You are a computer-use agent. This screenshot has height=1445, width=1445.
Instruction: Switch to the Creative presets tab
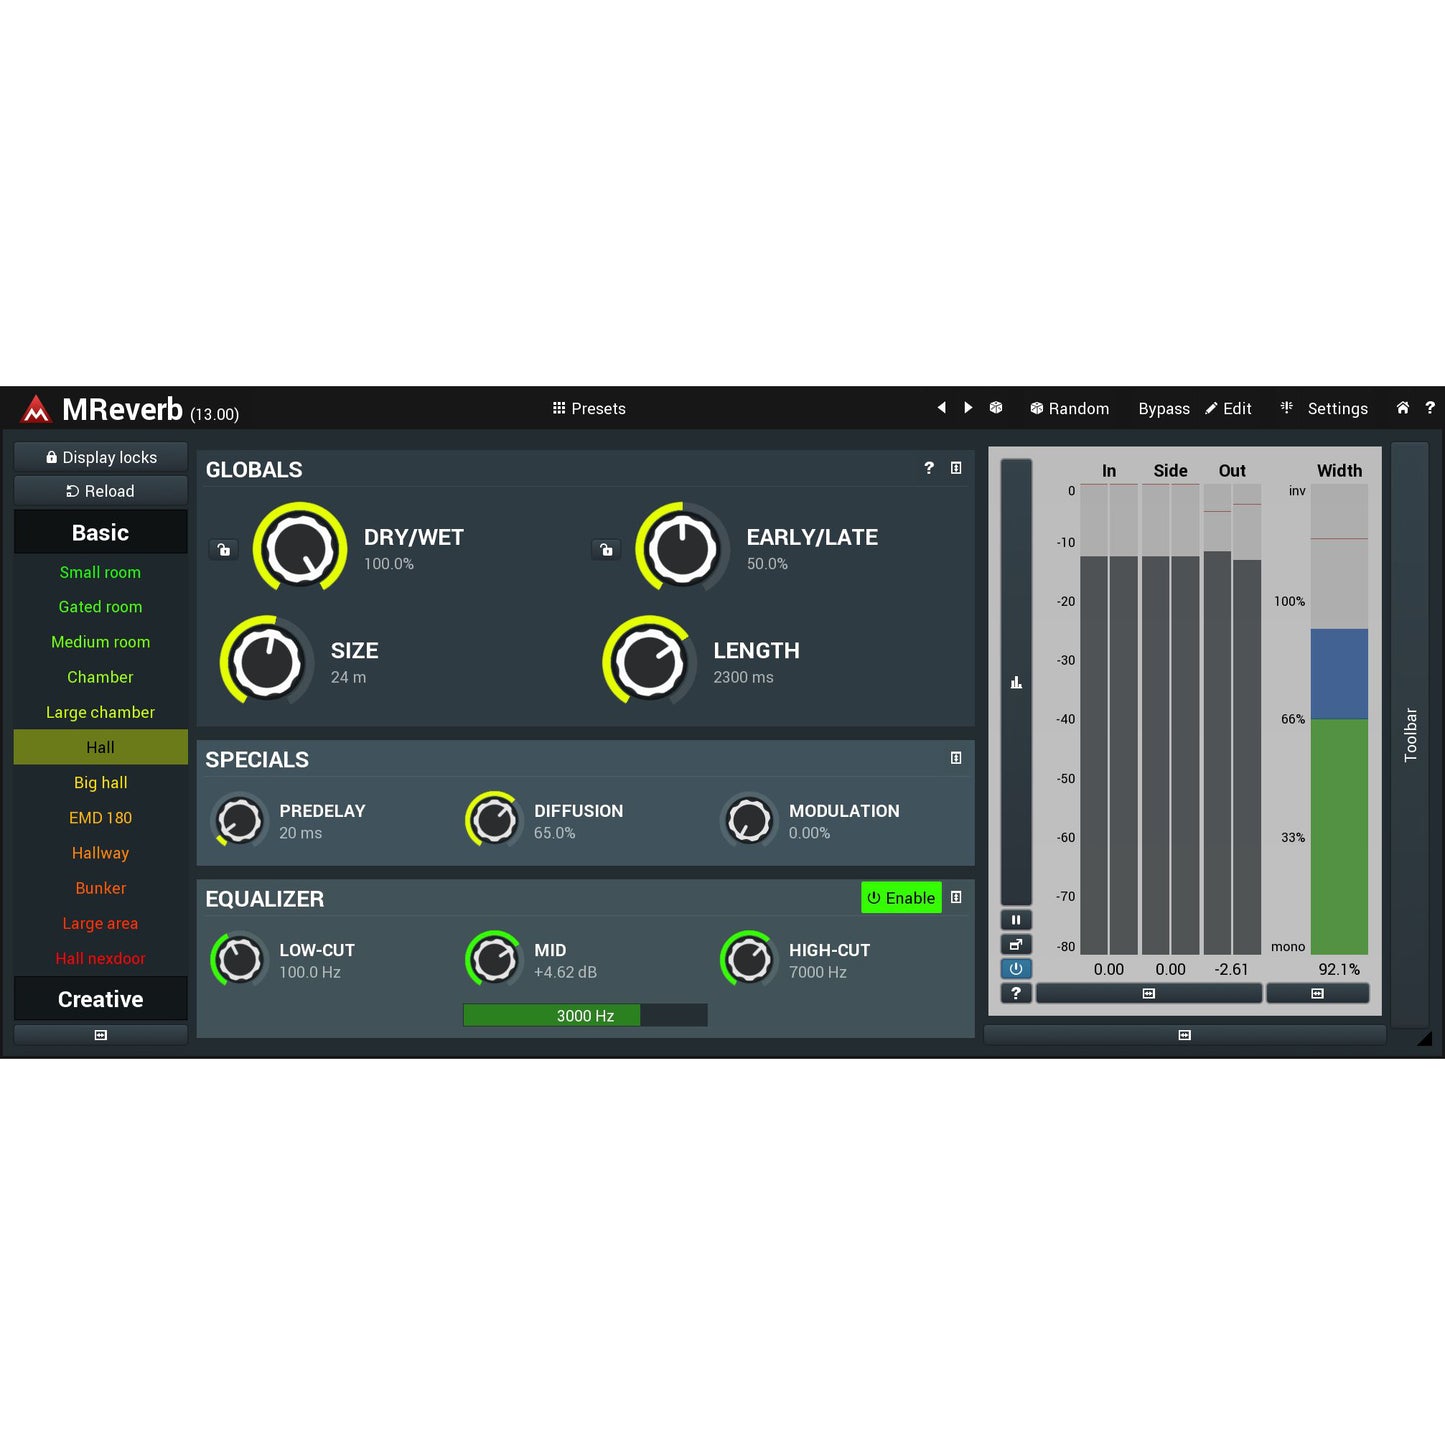point(100,998)
